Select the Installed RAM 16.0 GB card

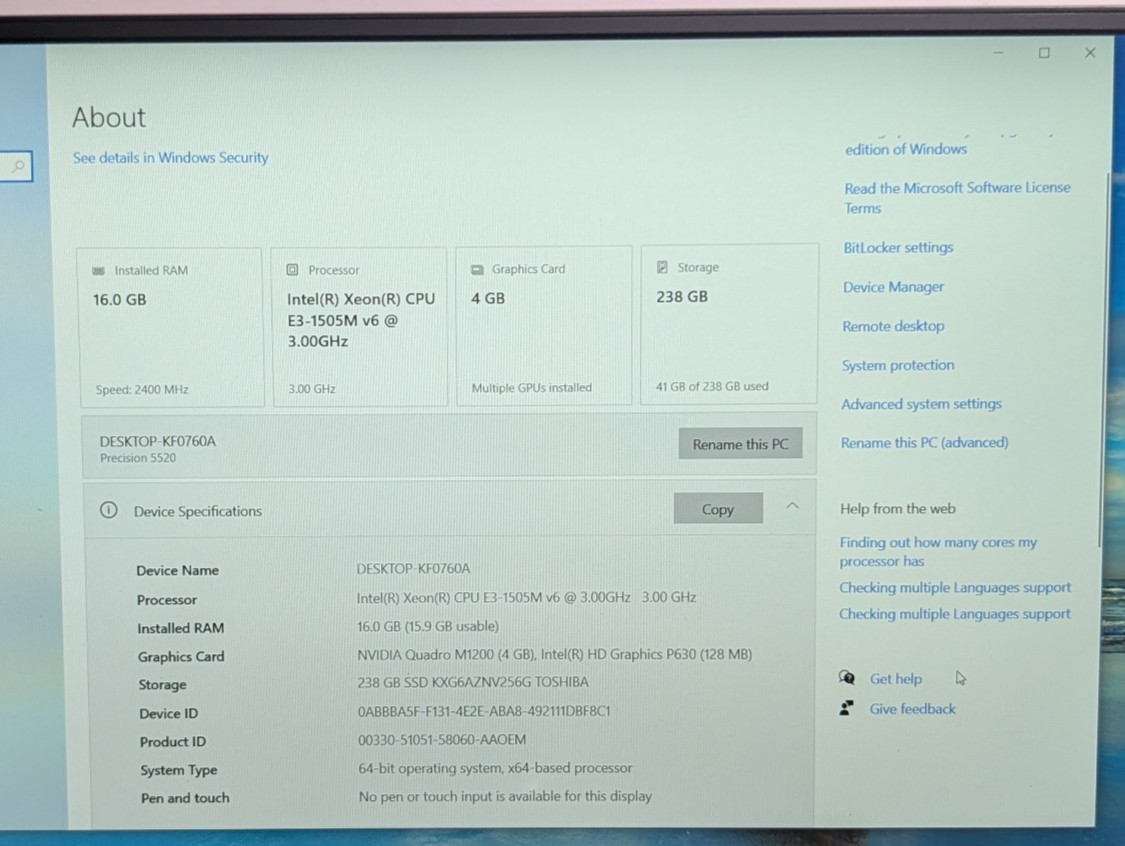(170, 327)
